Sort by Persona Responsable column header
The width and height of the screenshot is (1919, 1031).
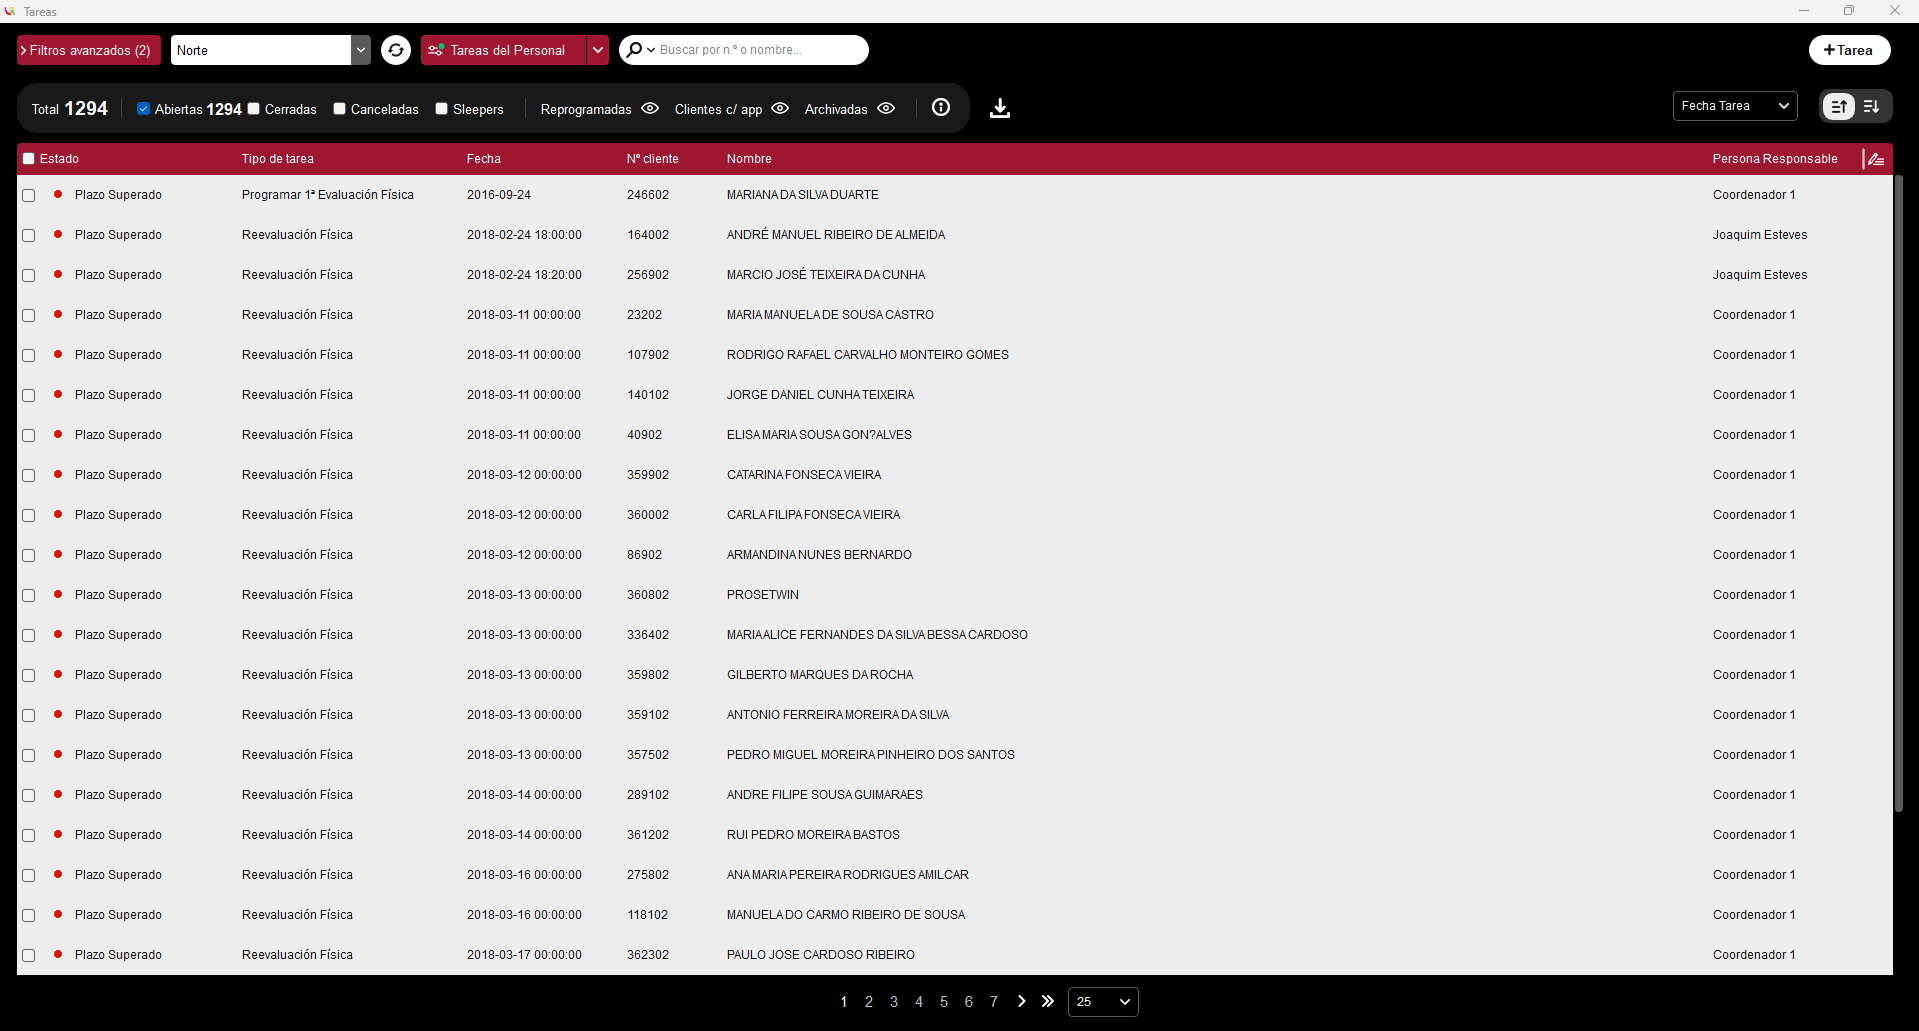[1775, 159]
